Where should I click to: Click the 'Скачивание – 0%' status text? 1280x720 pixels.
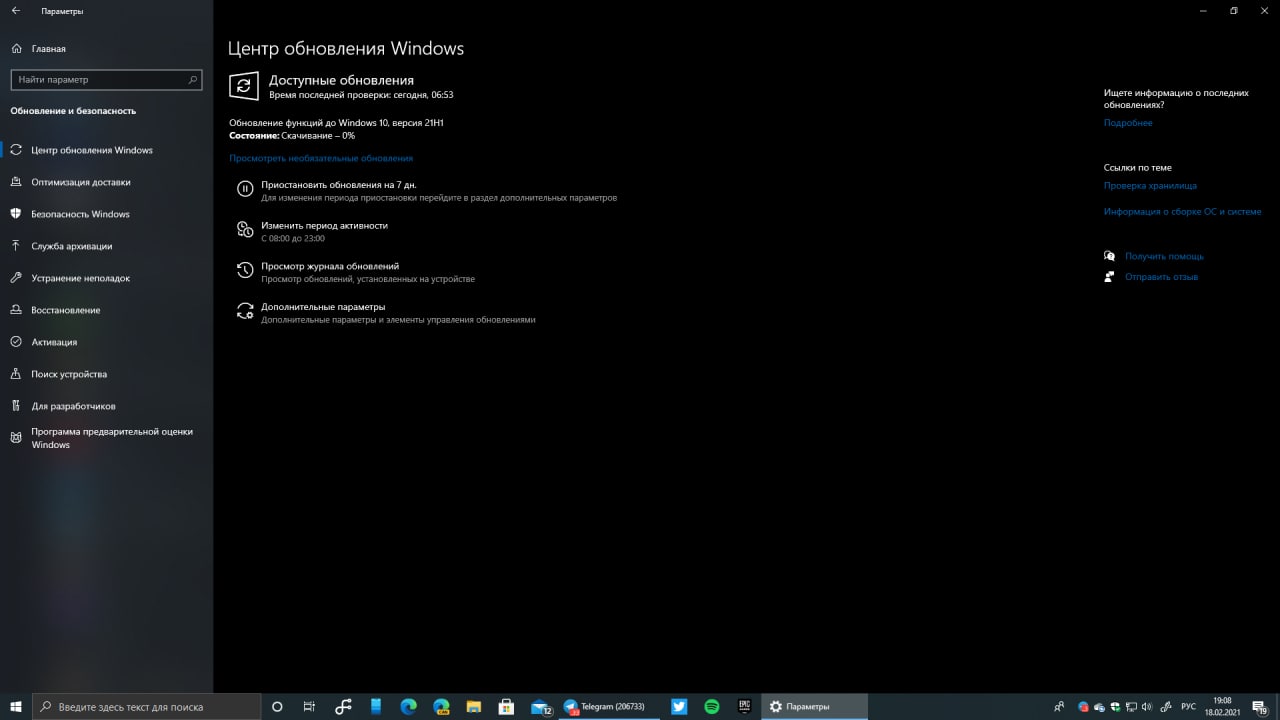tap(318, 135)
